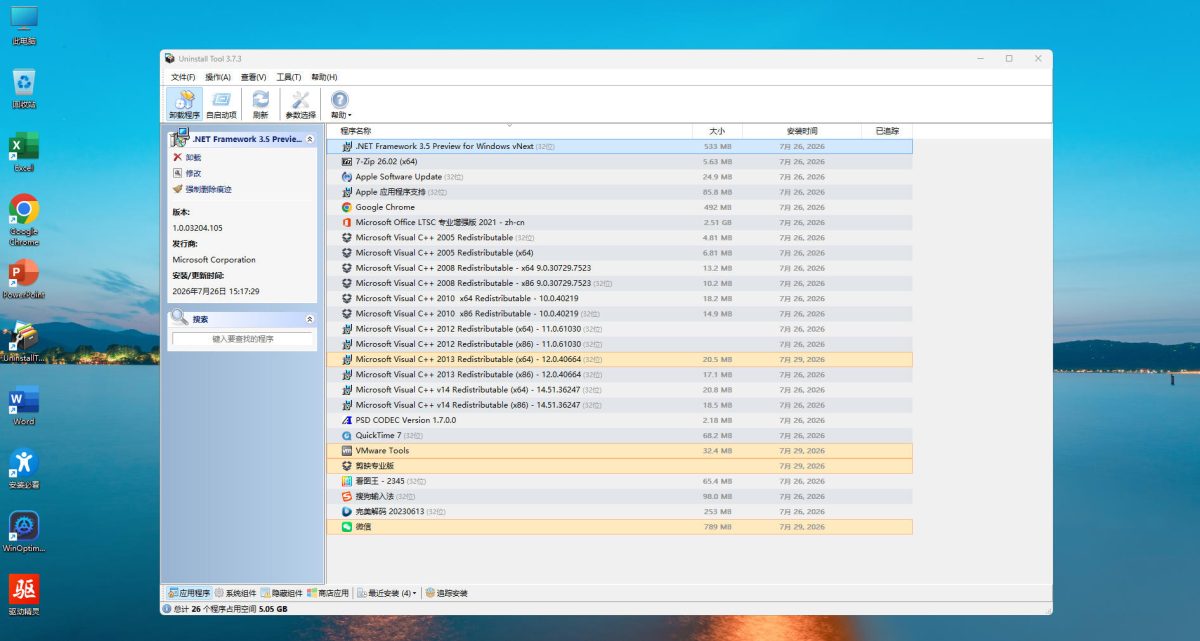Click the 卸载程序 toolbar icon
Viewport: 1200px width, 641px height.
point(184,104)
